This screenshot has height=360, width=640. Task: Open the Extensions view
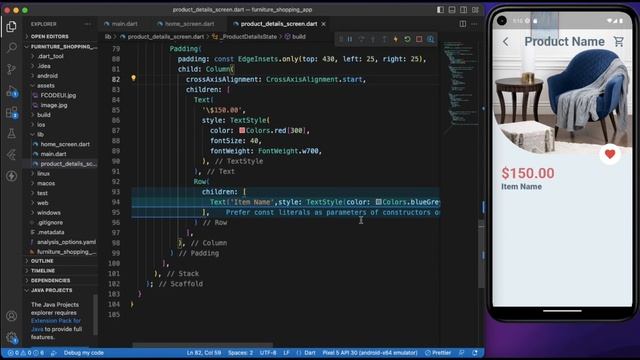click(11, 113)
